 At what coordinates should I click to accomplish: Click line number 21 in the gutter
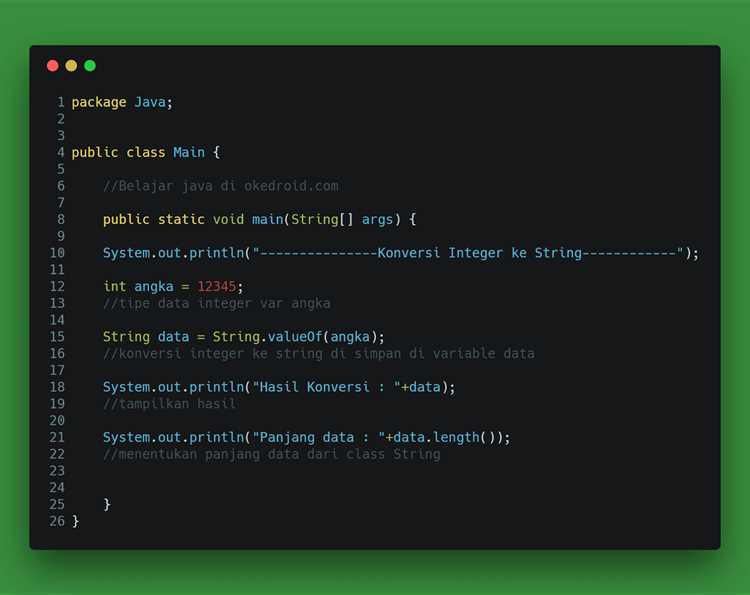click(x=57, y=437)
